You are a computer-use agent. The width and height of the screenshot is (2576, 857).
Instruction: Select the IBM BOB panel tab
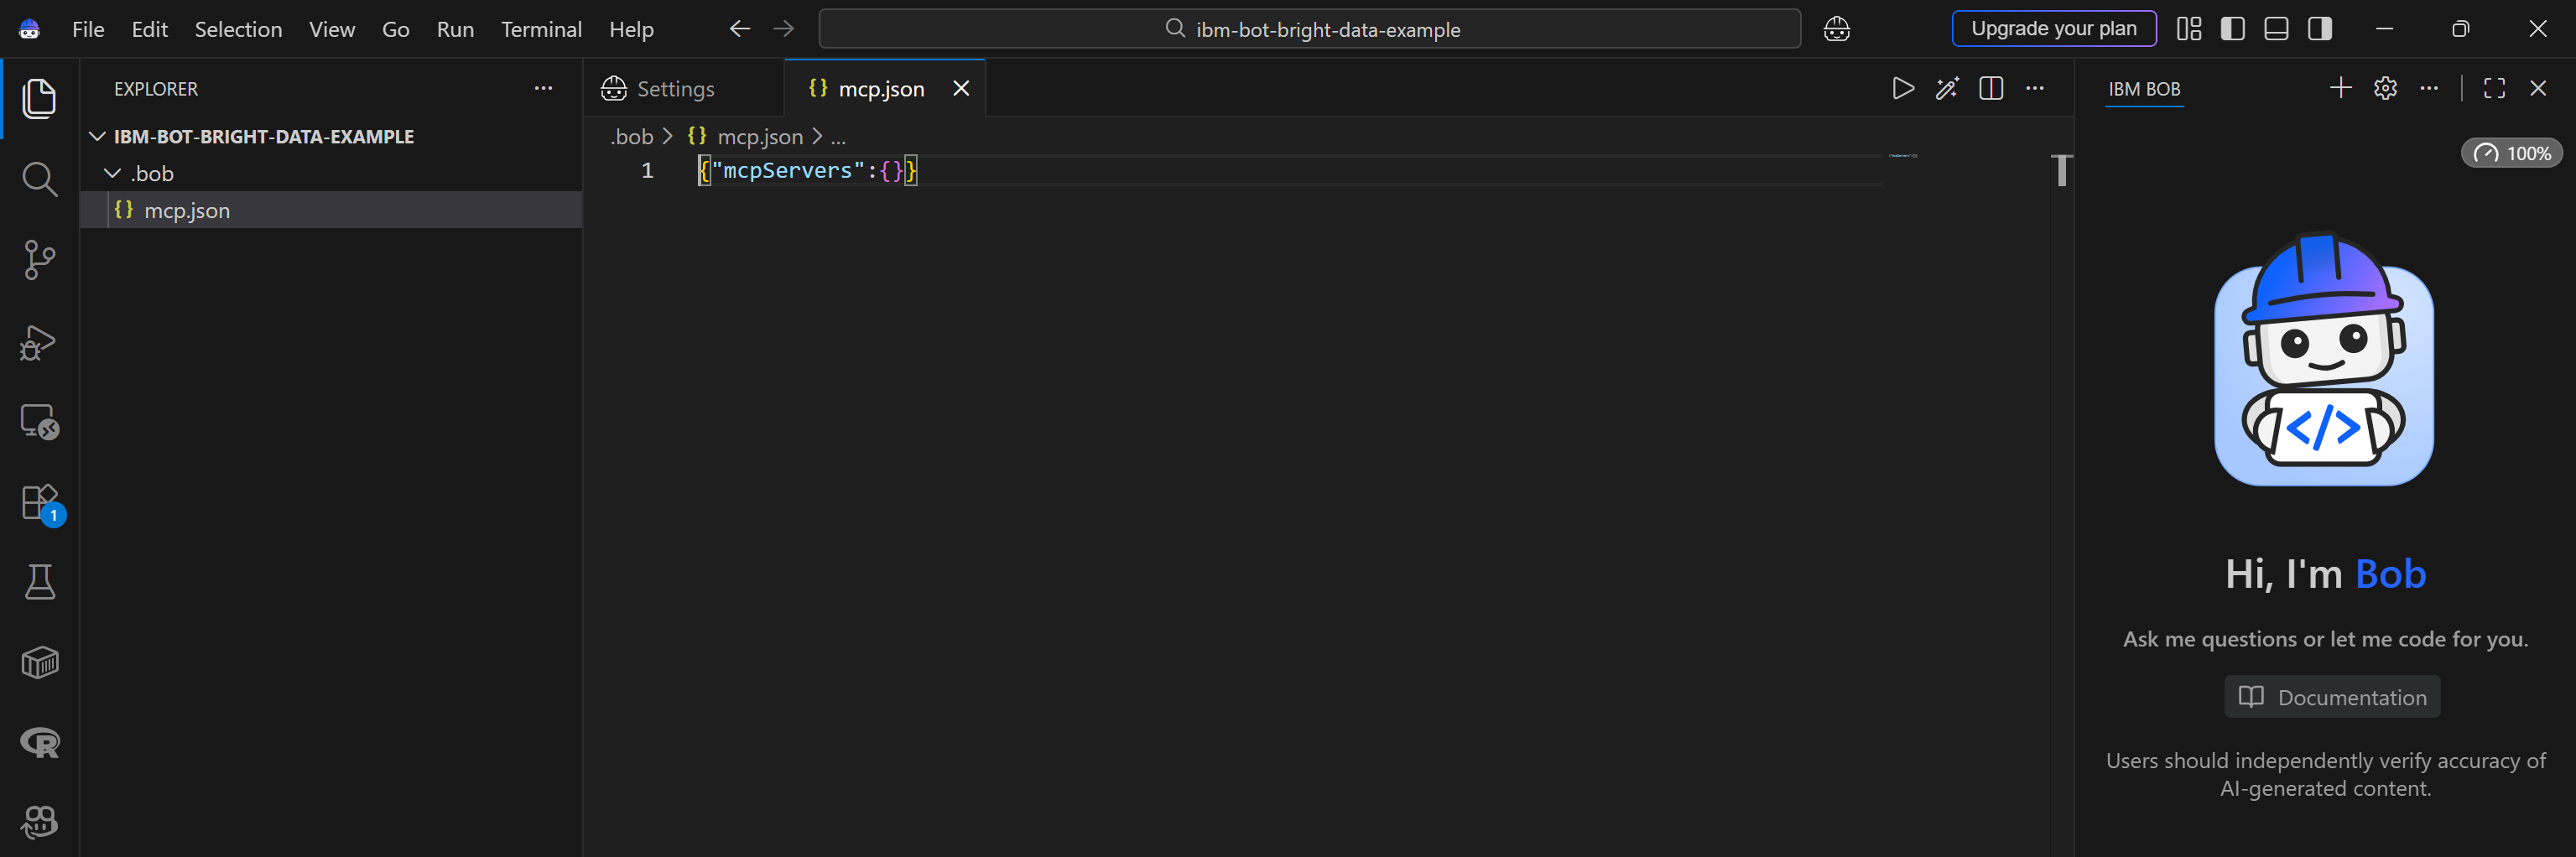(2144, 88)
